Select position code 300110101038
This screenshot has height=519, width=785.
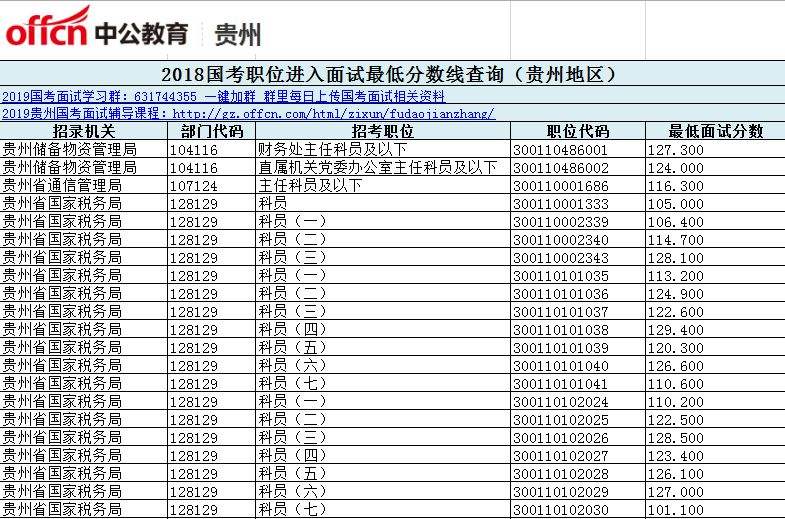pos(578,329)
